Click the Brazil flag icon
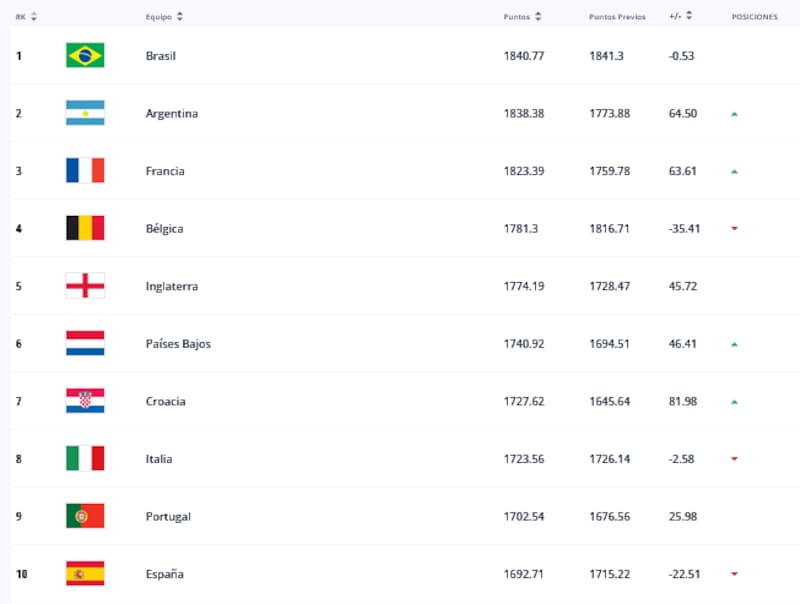Image resolution: width=800 pixels, height=604 pixels. [85, 56]
